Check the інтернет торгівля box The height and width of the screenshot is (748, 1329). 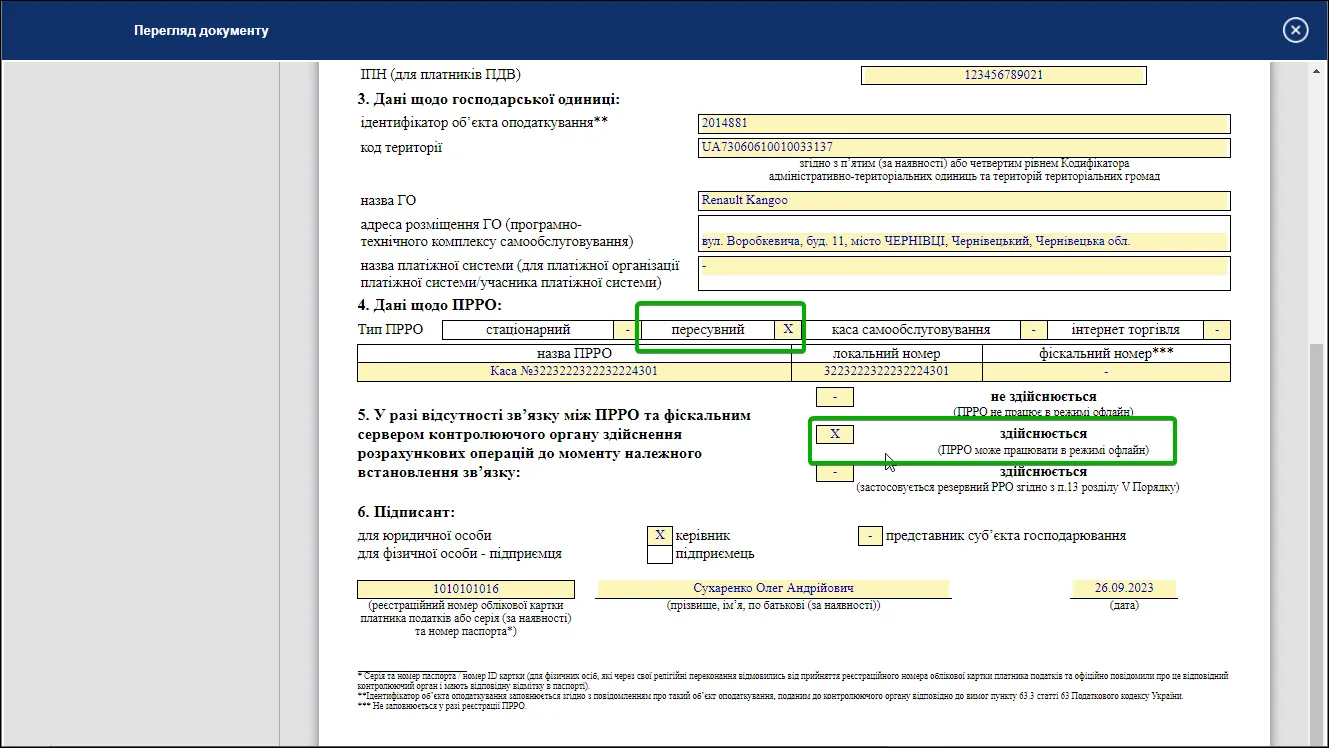point(1217,330)
